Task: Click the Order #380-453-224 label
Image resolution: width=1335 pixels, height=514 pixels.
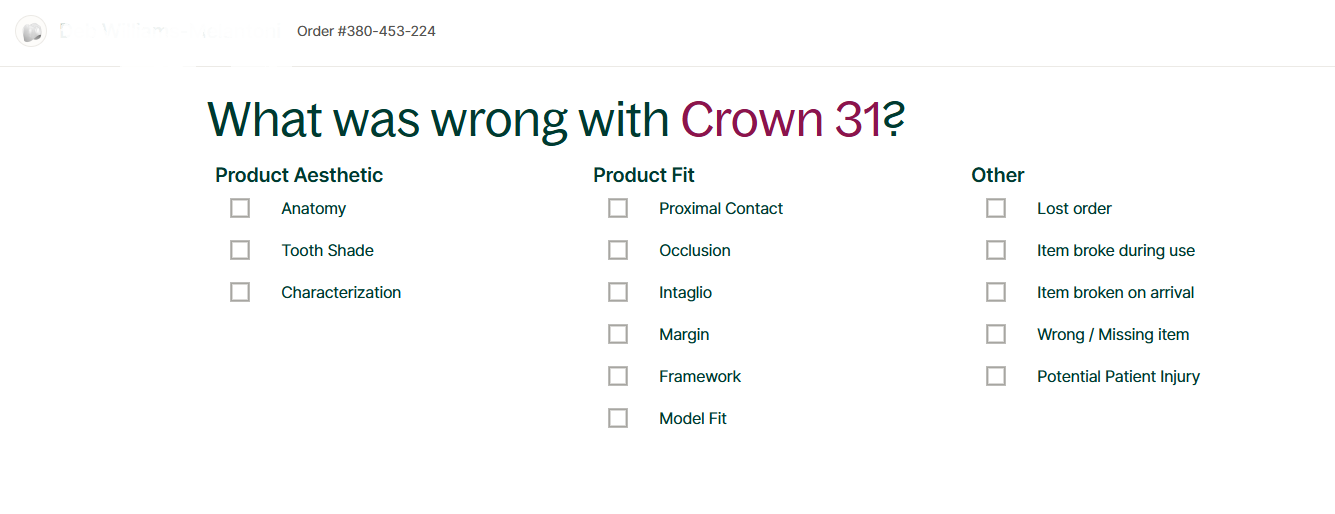Action: click(x=366, y=31)
